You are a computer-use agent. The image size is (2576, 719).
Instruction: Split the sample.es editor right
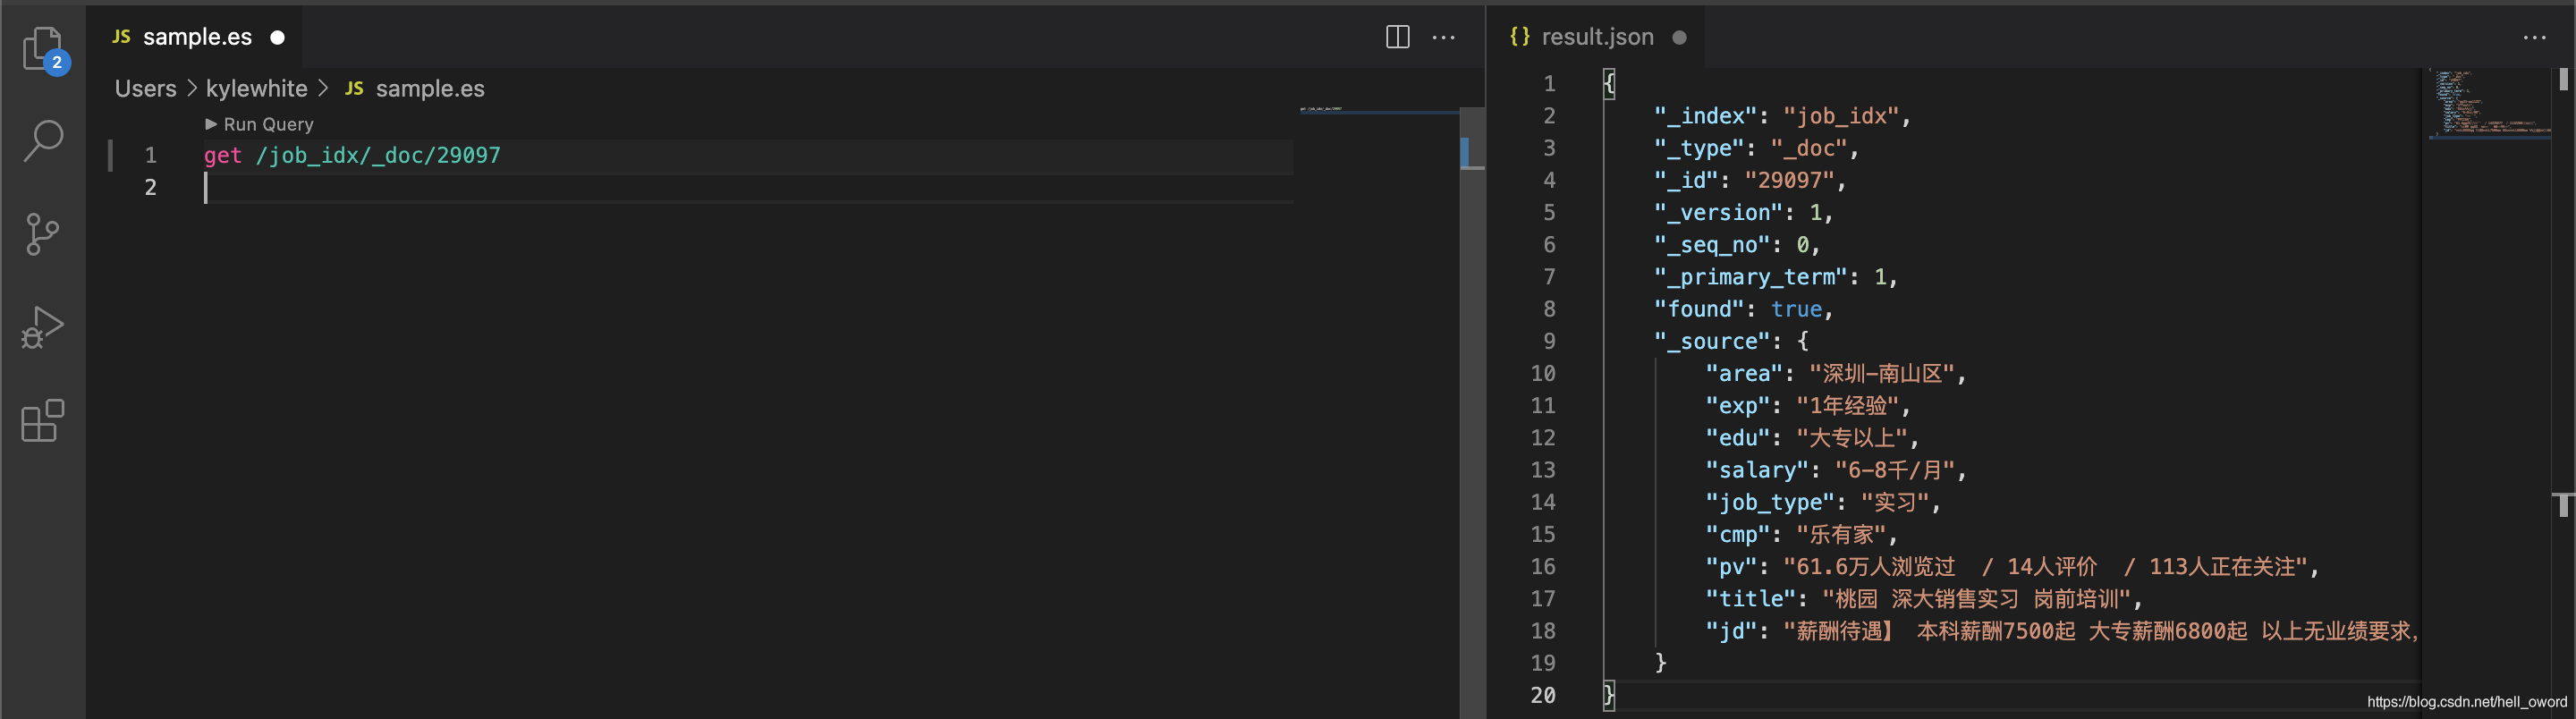[x=1398, y=38]
